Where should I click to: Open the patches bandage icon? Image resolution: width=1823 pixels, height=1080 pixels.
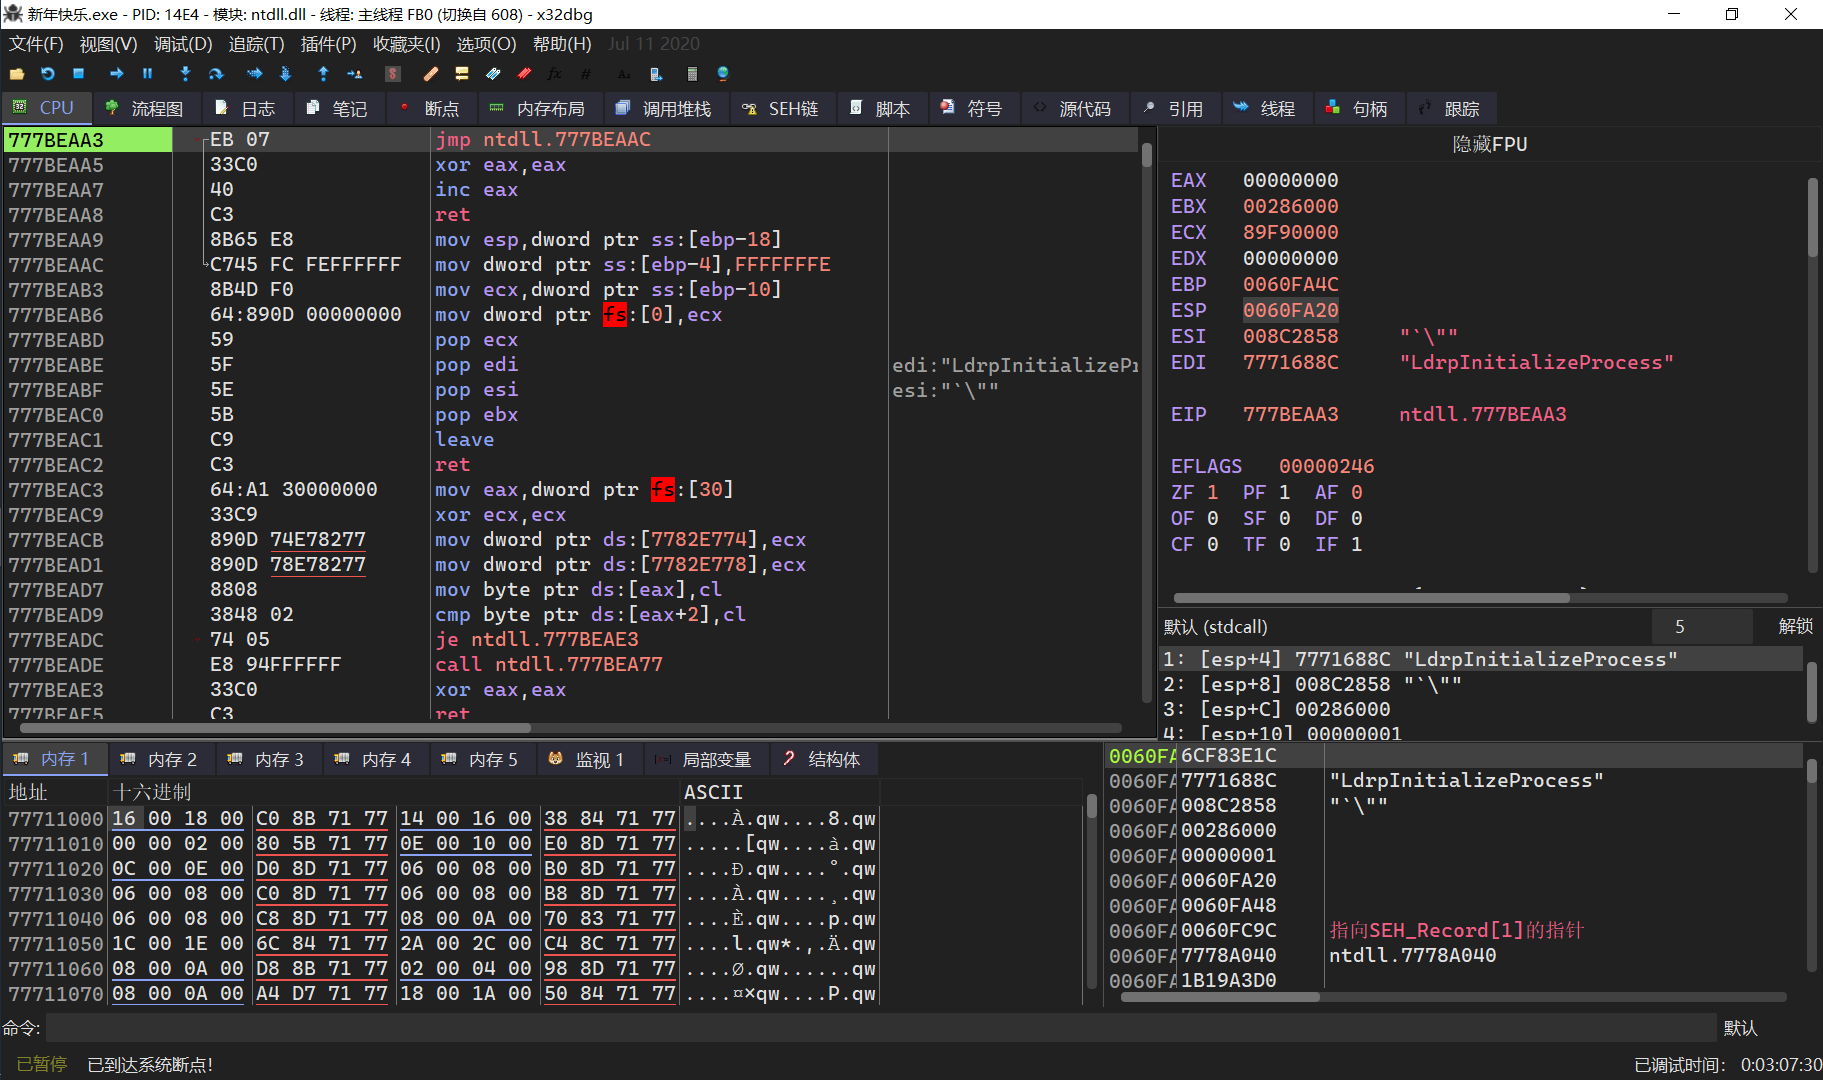pos(431,74)
